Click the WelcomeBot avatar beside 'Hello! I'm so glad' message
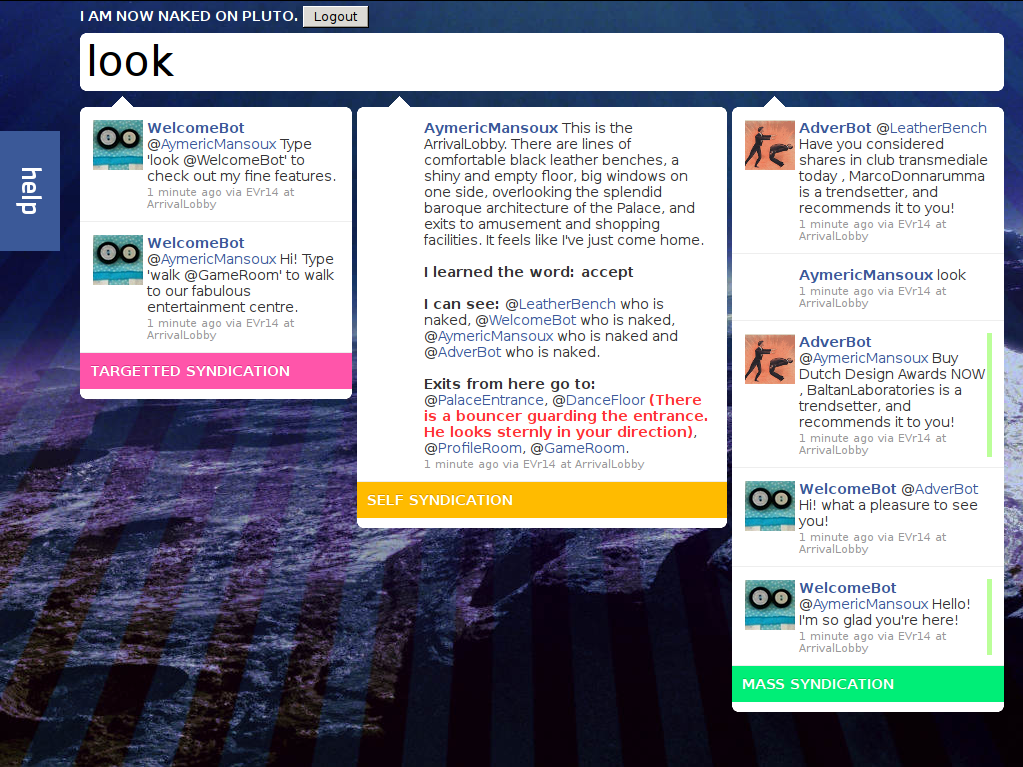 [769, 605]
